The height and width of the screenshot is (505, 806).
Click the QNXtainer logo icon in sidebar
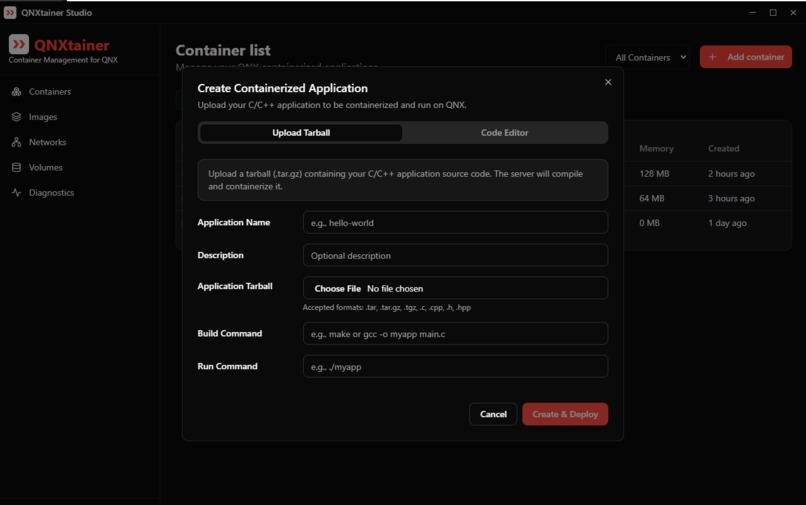pos(19,44)
